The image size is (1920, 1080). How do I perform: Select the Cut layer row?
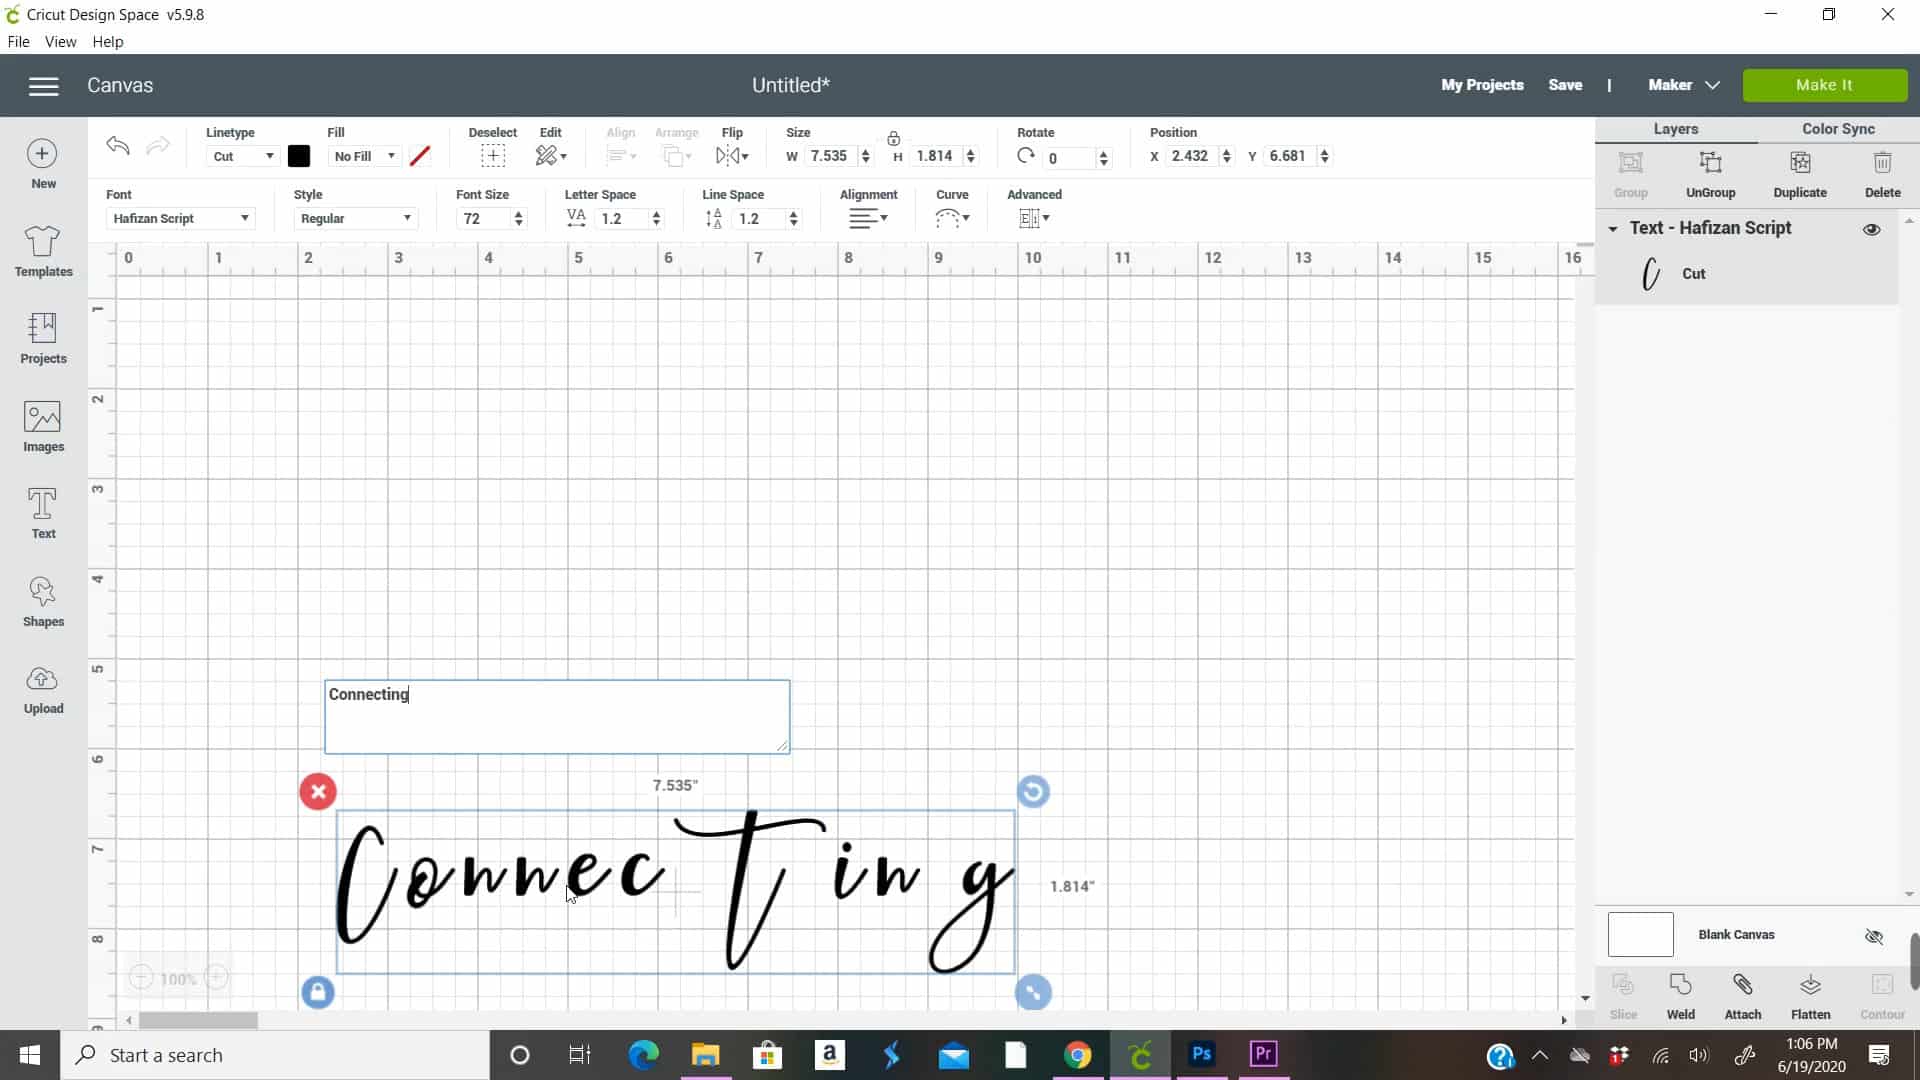click(1746, 274)
